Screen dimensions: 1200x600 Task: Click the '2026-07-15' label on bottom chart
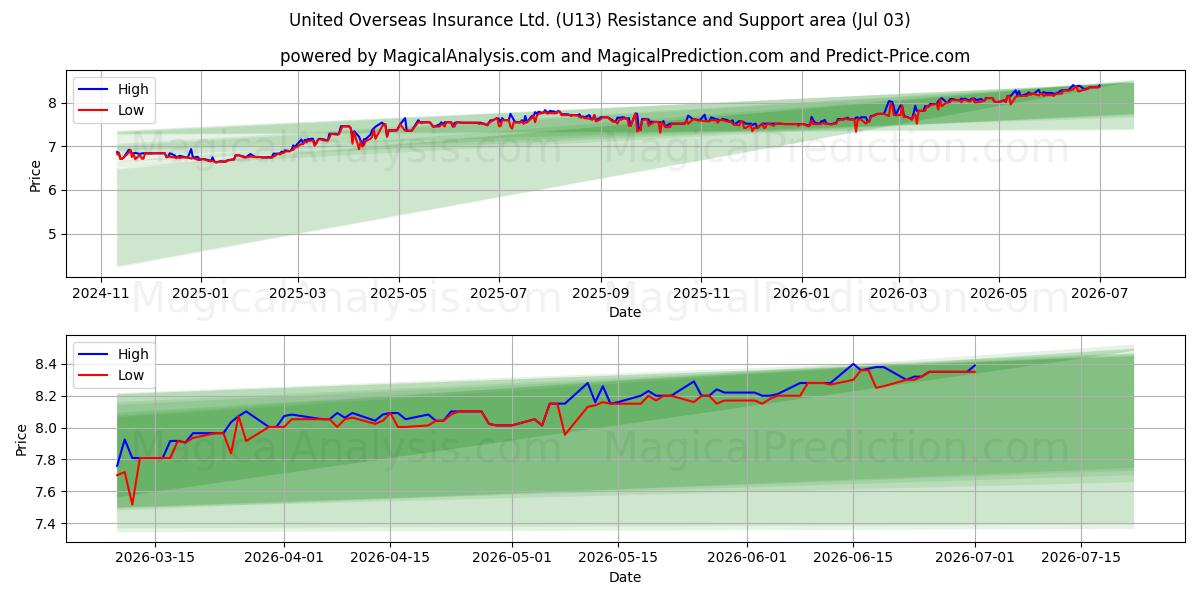click(x=1081, y=559)
